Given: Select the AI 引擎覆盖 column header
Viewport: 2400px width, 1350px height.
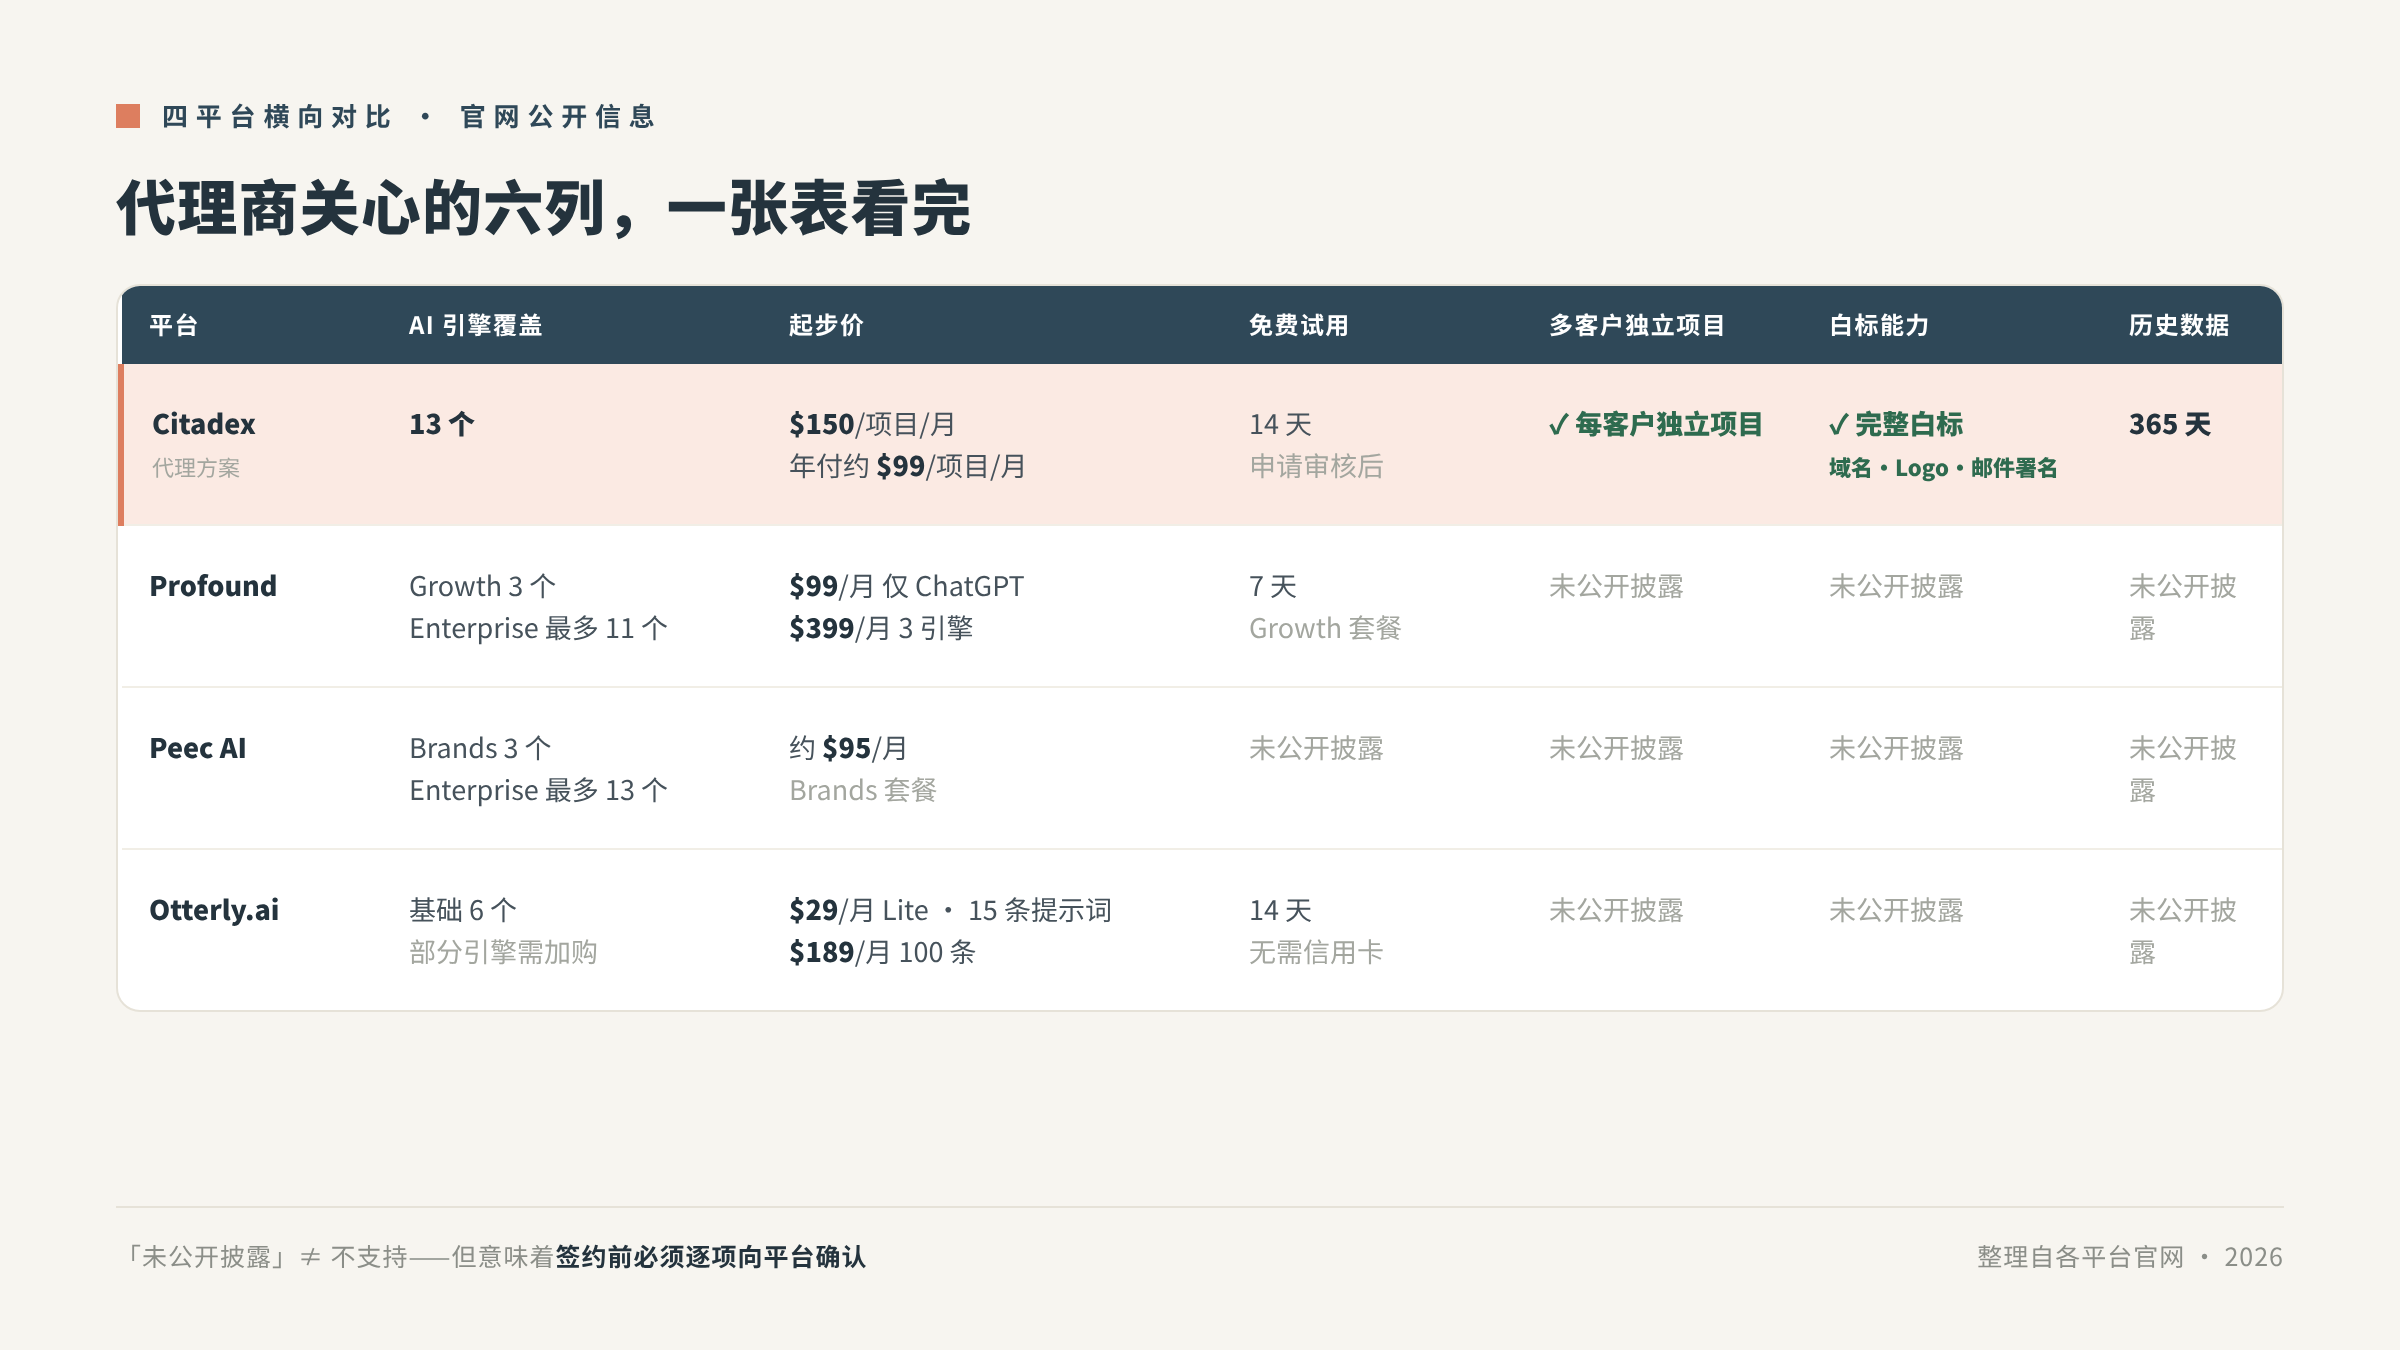Looking at the screenshot, I should pyautogui.click(x=475, y=325).
